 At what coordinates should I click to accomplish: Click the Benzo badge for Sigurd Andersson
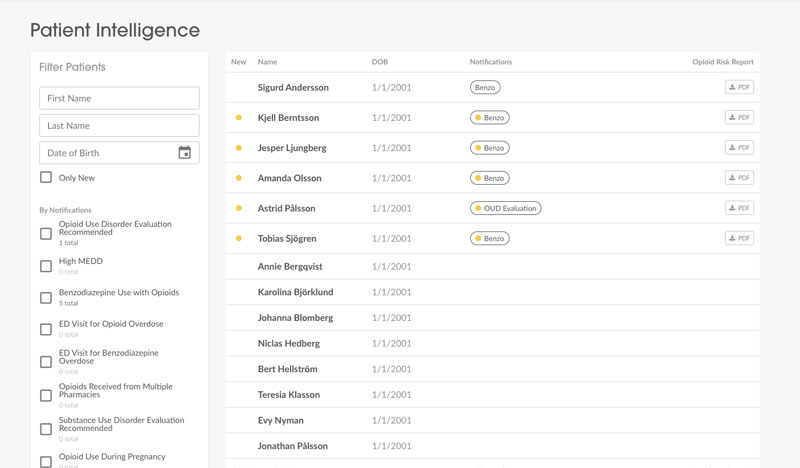tap(485, 88)
